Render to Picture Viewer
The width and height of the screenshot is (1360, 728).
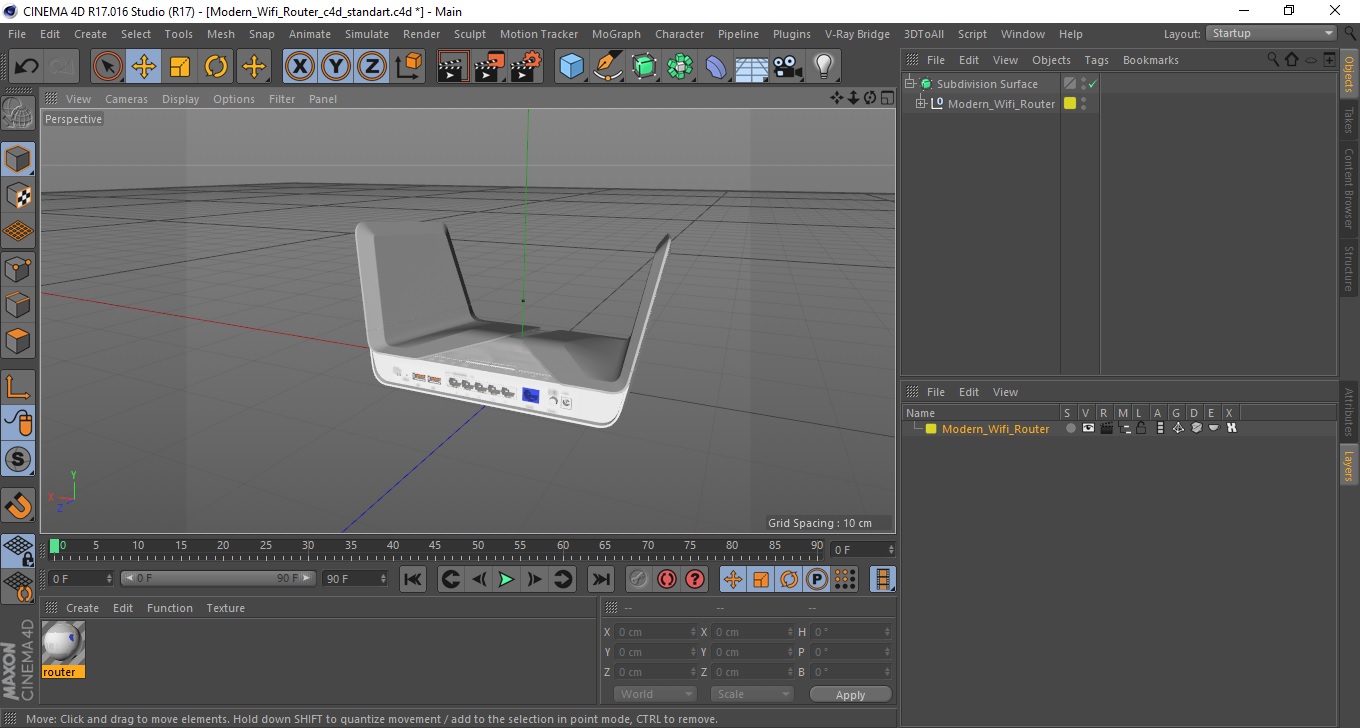coord(490,67)
